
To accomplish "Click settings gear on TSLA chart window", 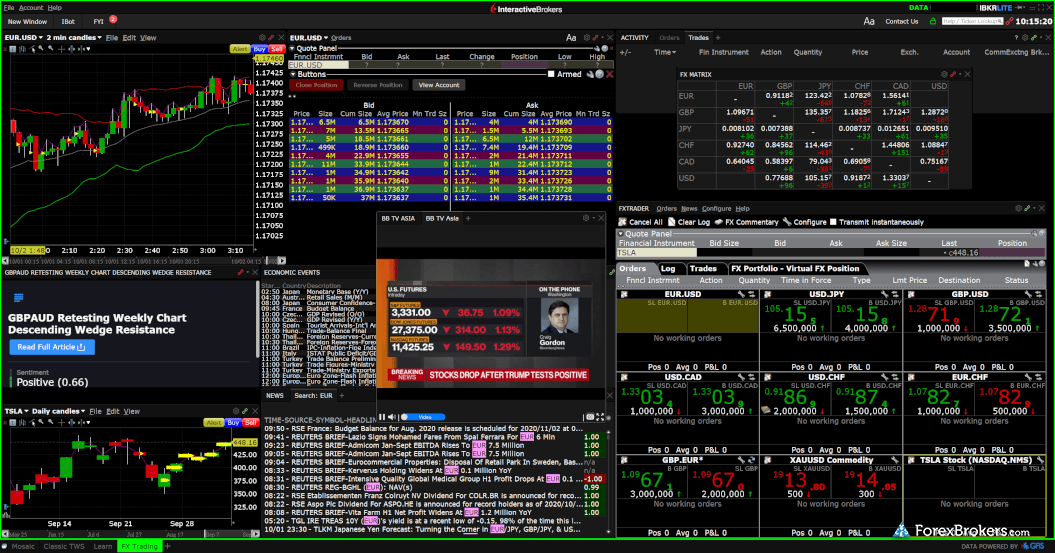I will click(235, 411).
